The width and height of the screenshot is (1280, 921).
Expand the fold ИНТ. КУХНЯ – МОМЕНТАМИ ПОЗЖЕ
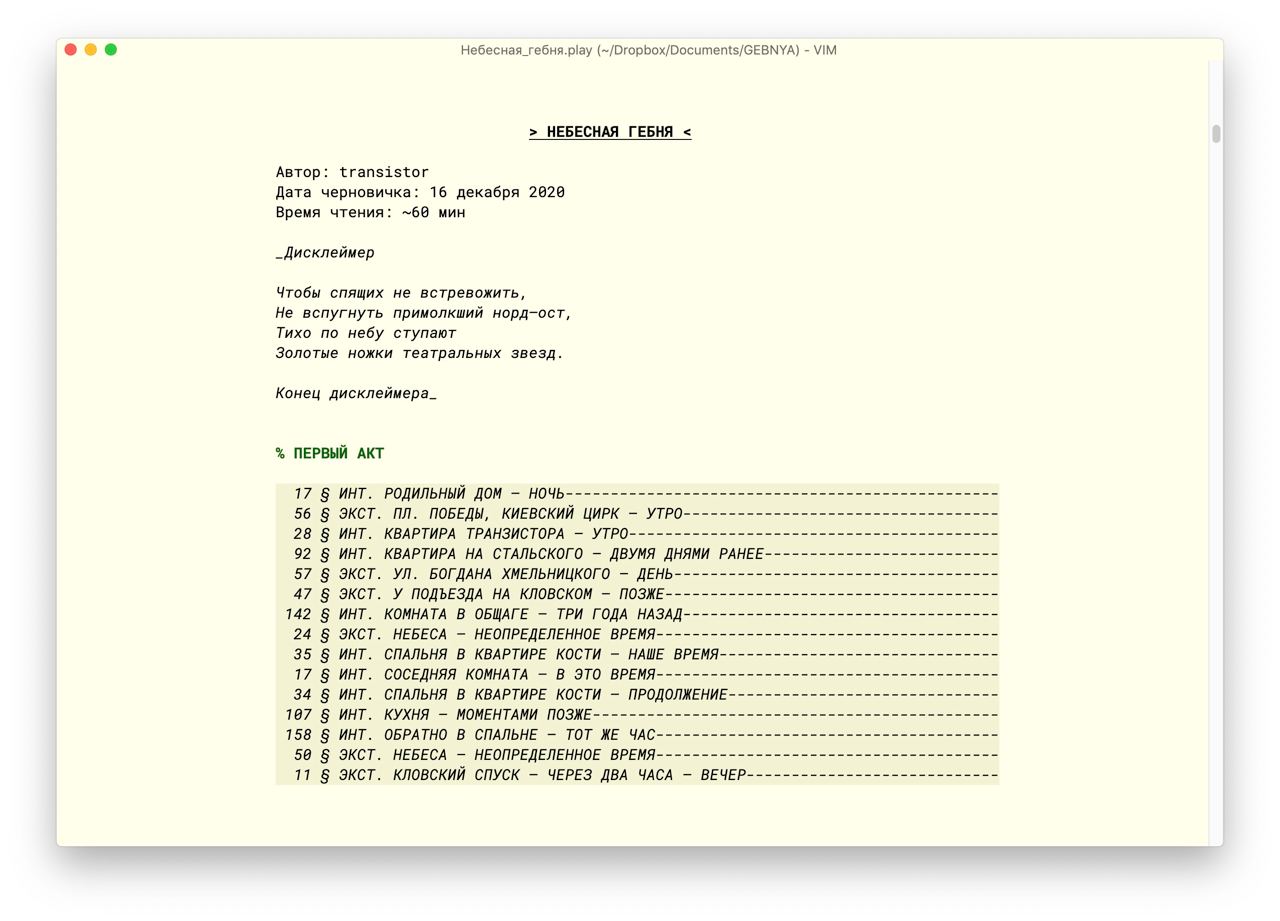coord(637,714)
